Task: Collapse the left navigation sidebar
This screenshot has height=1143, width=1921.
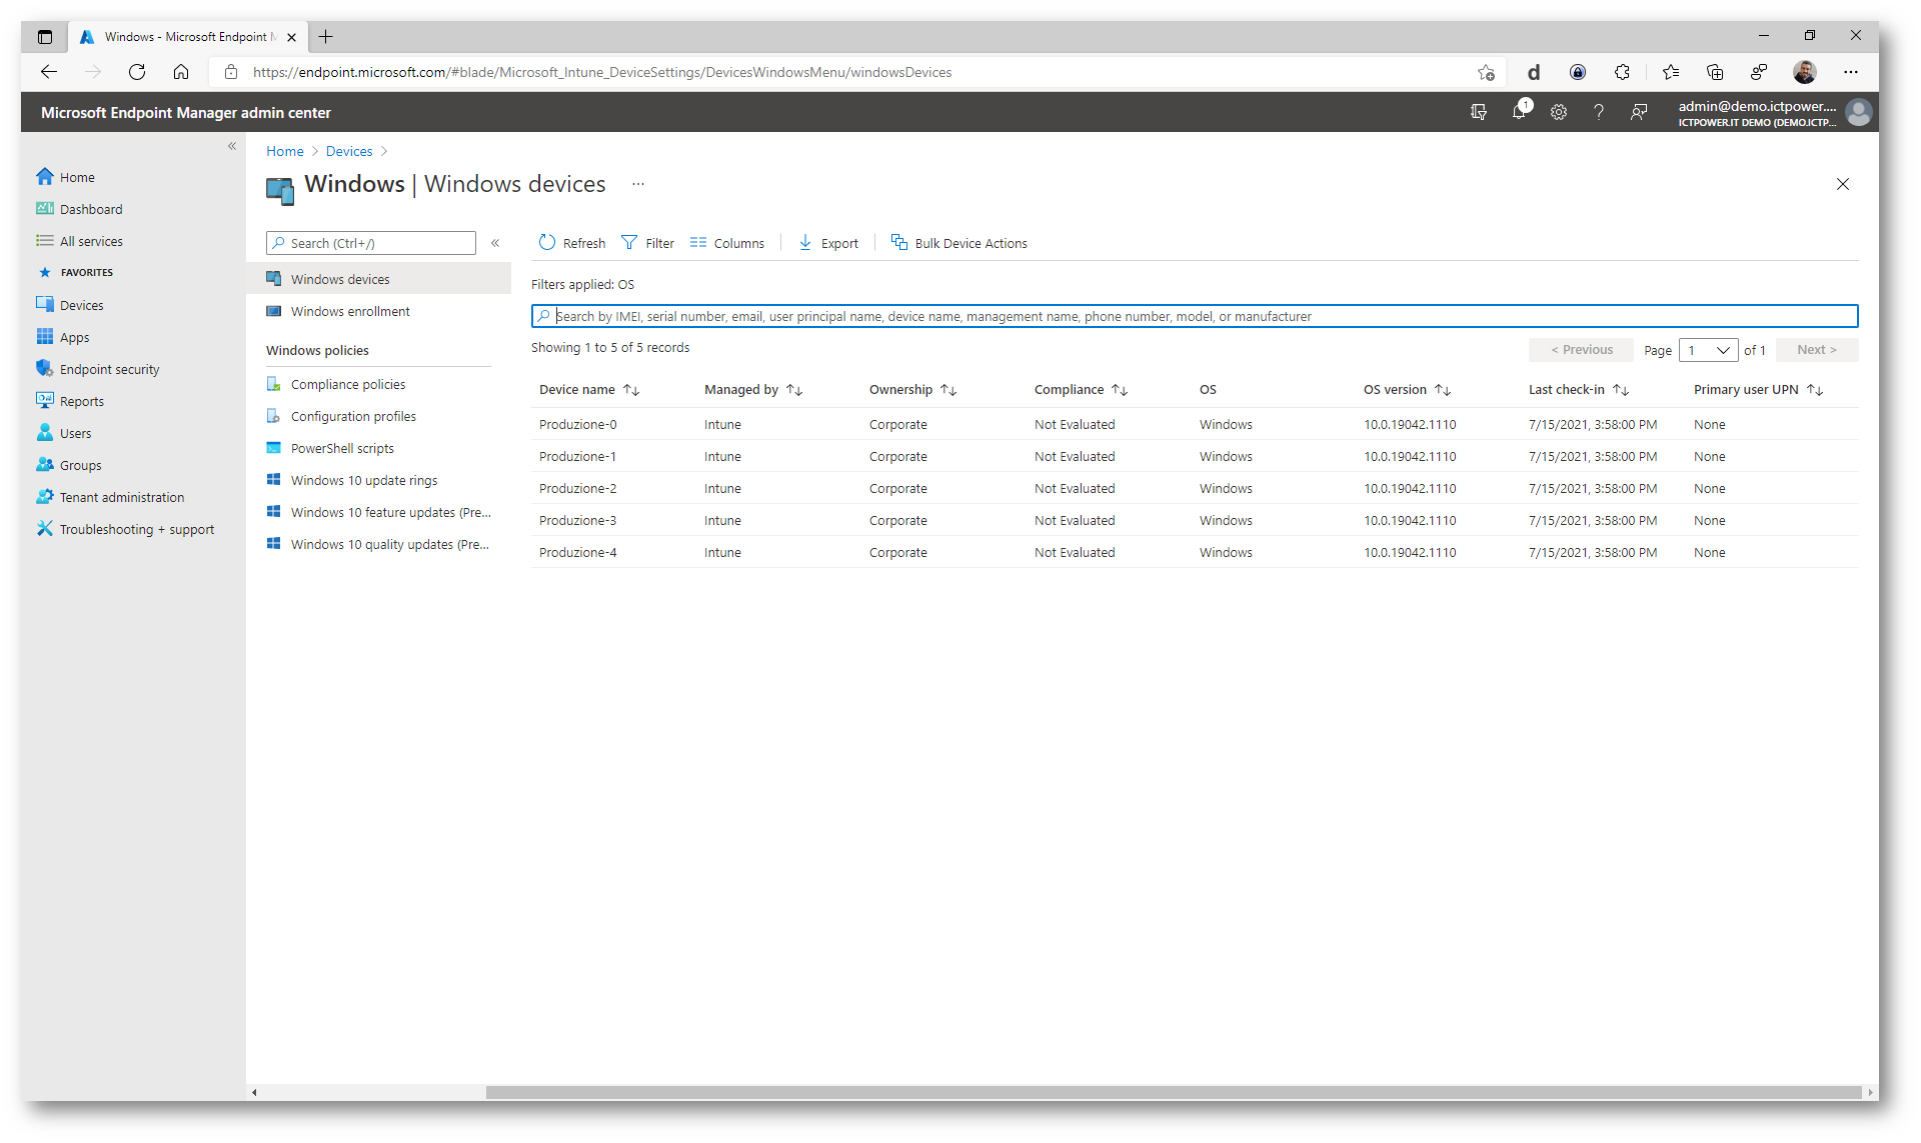Action: tap(232, 146)
